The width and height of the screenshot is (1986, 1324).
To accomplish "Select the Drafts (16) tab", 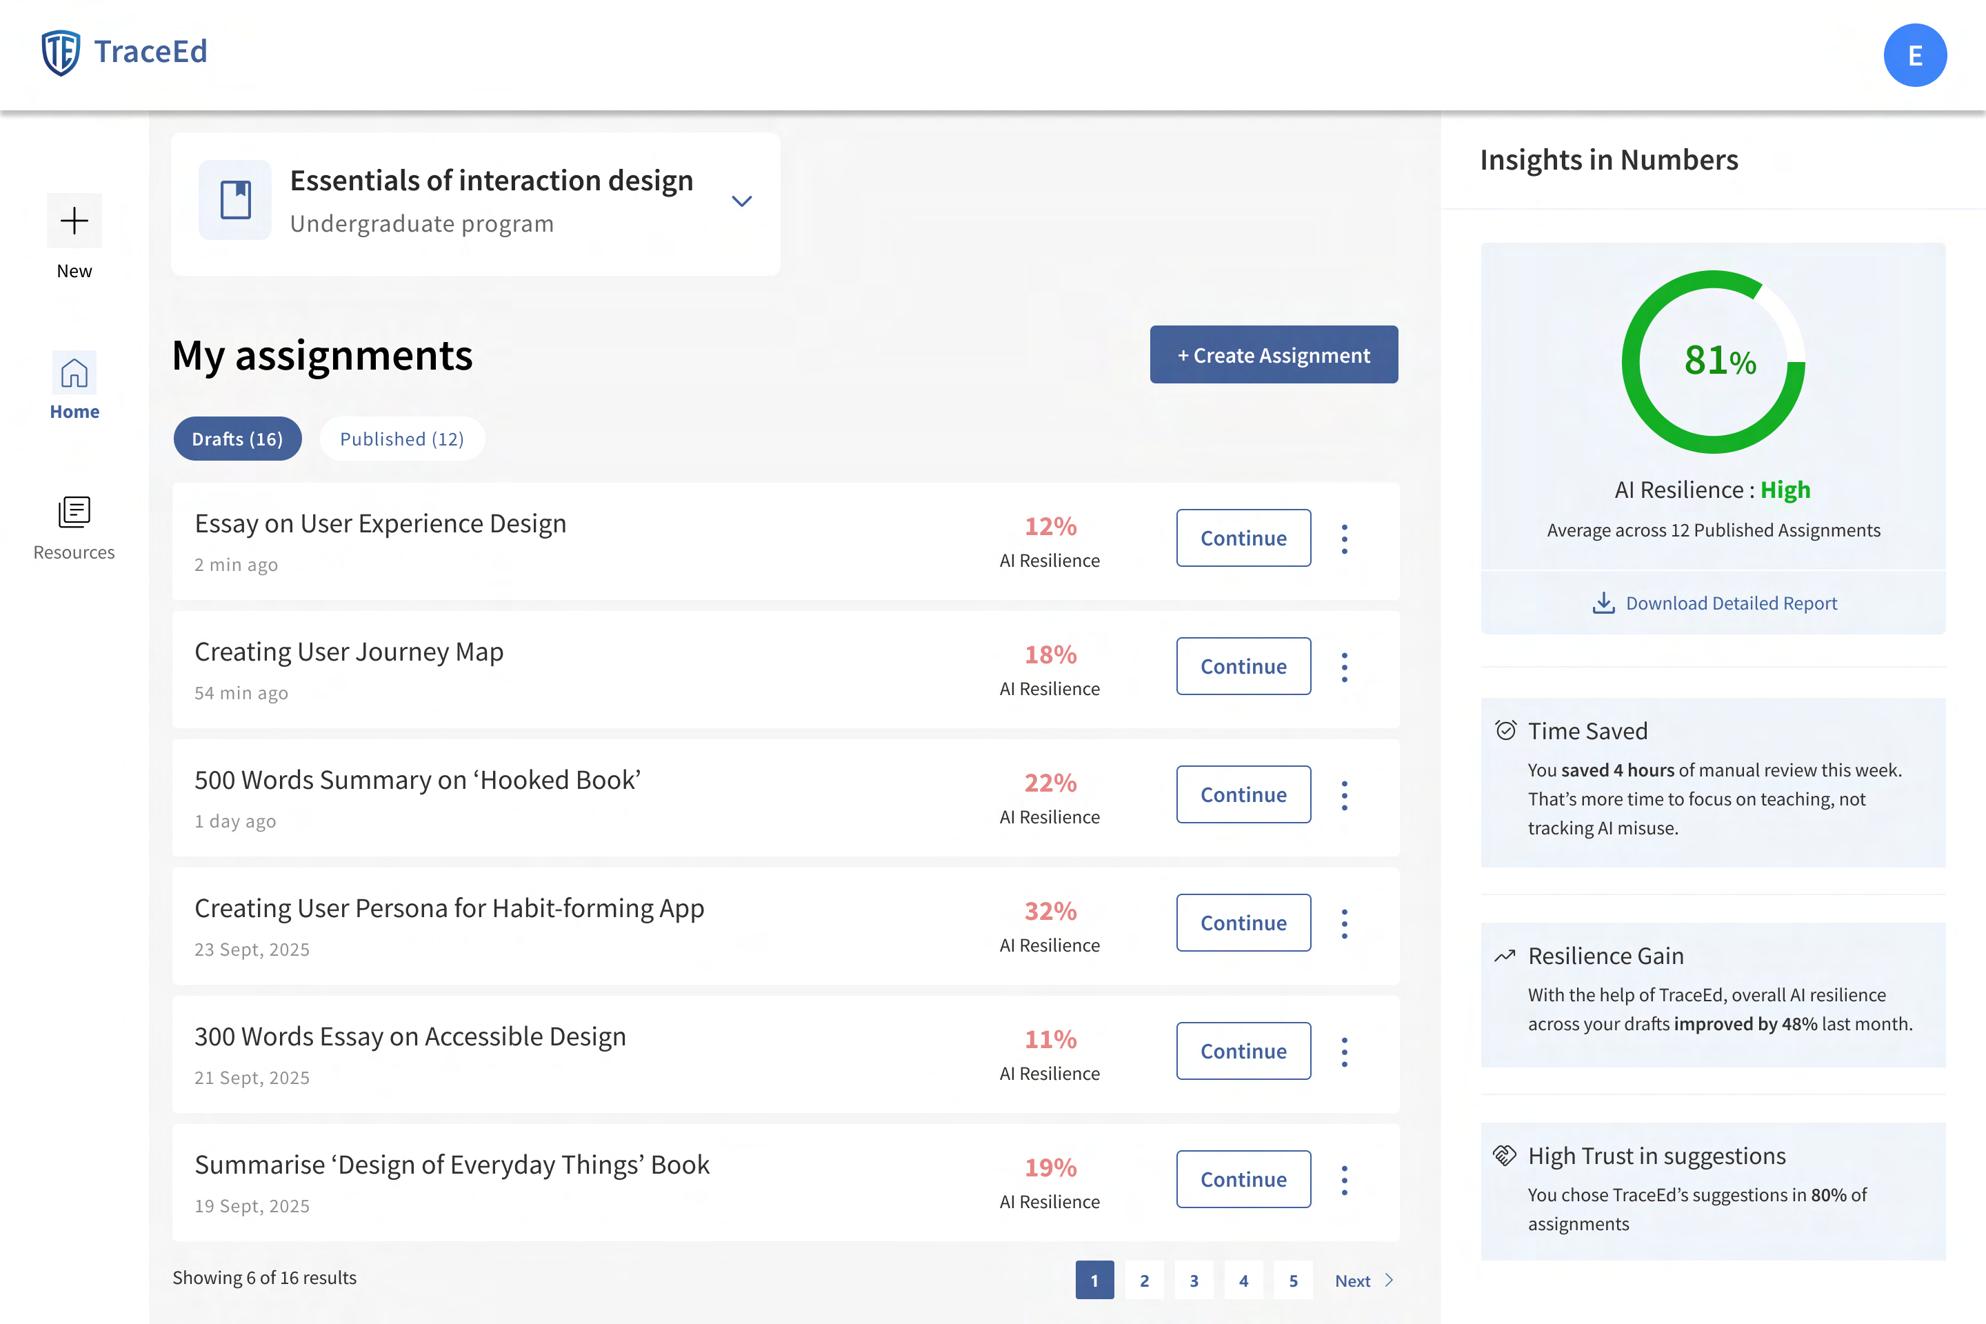I will coord(237,439).
